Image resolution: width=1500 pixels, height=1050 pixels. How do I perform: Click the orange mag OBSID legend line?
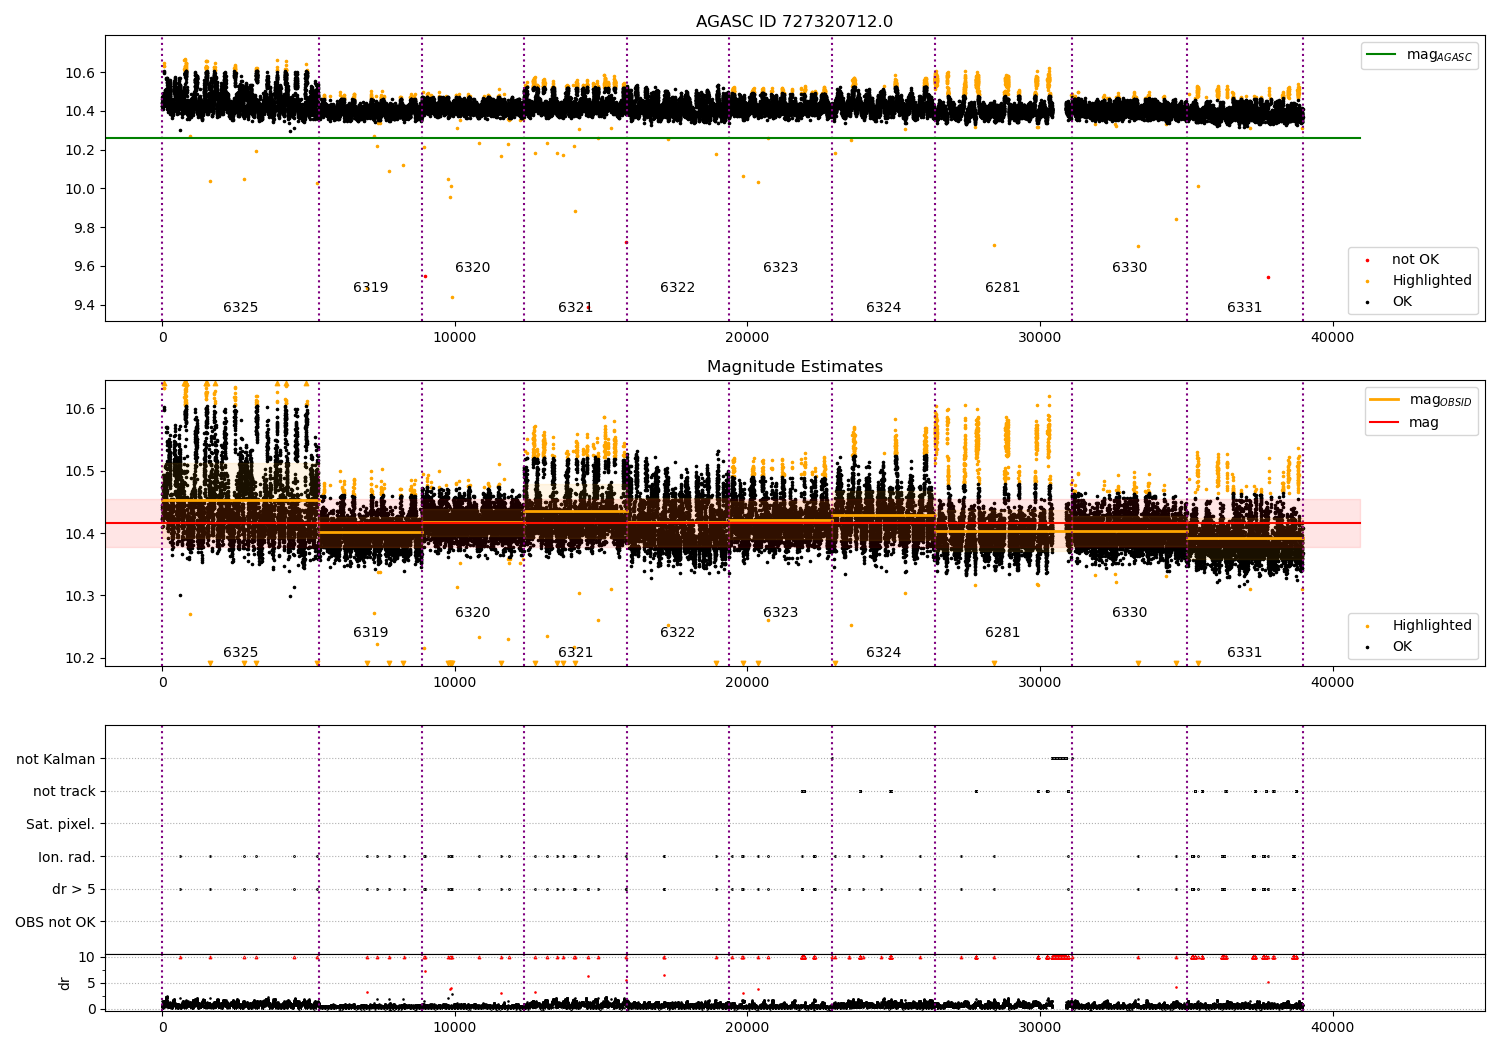[x=1386, y=399]
